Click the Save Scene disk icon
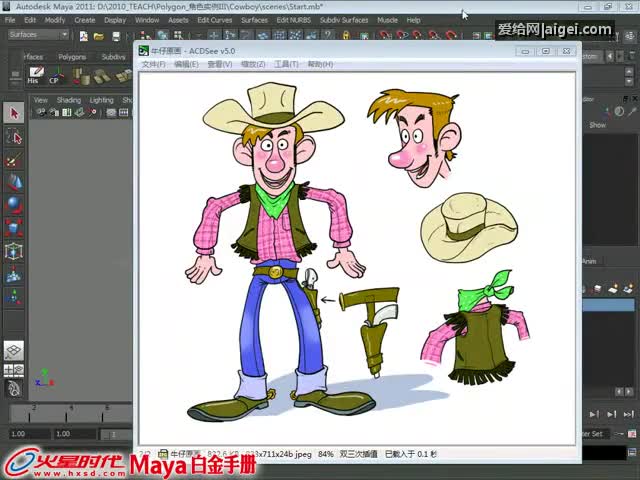Screen dimensions: 640x480 coord(116,36)
